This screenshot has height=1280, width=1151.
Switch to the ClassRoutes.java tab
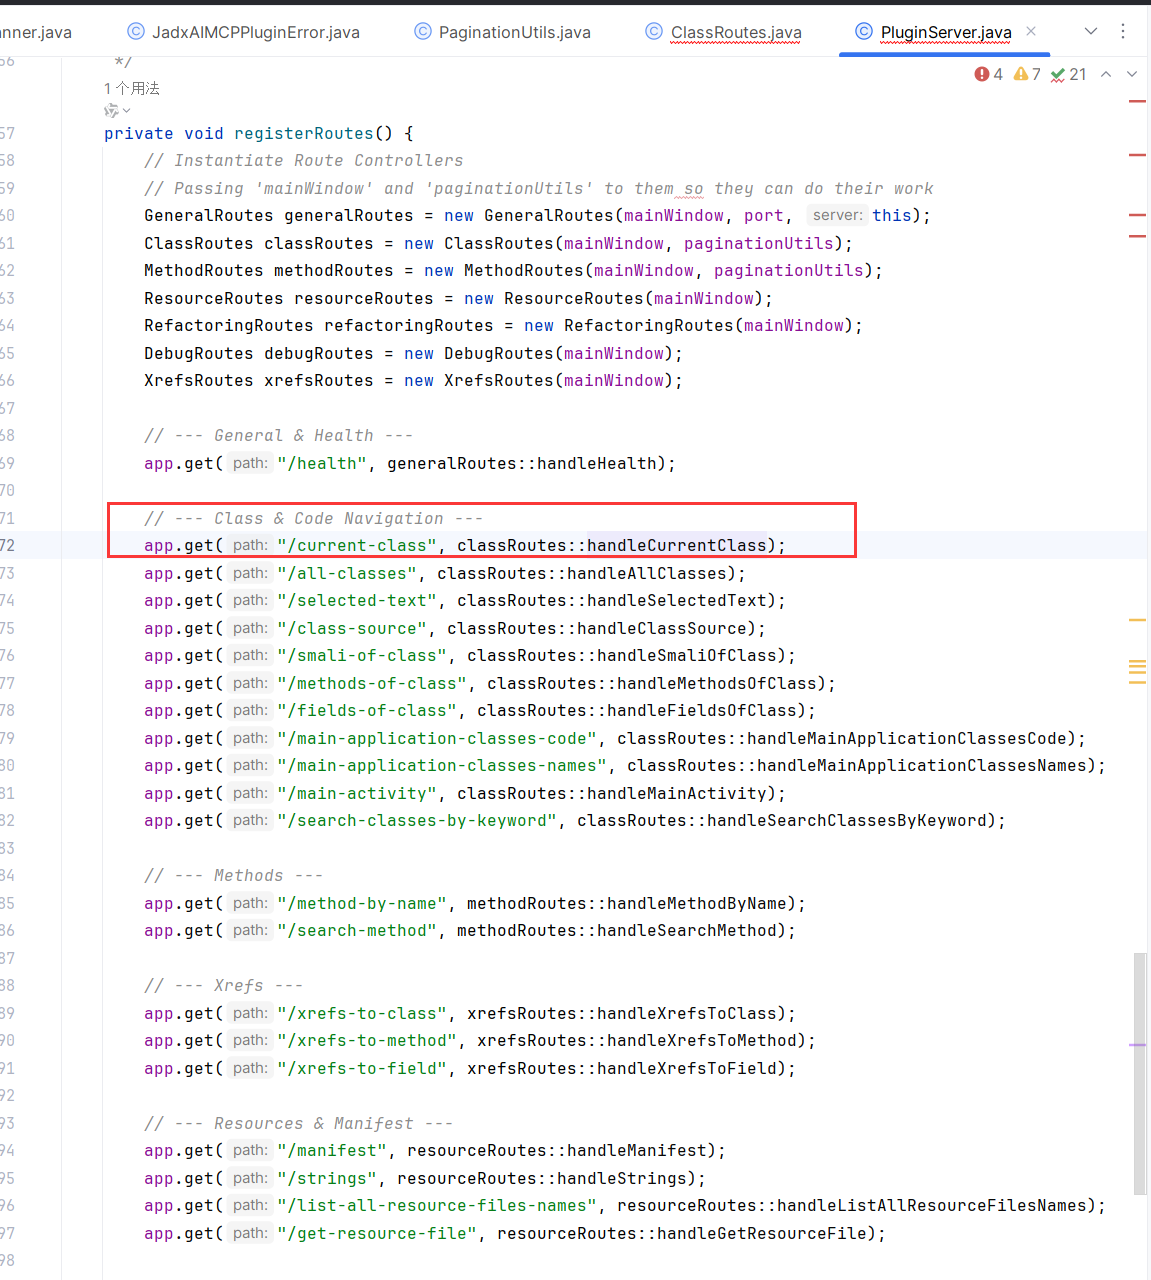[x=736, y=32]
